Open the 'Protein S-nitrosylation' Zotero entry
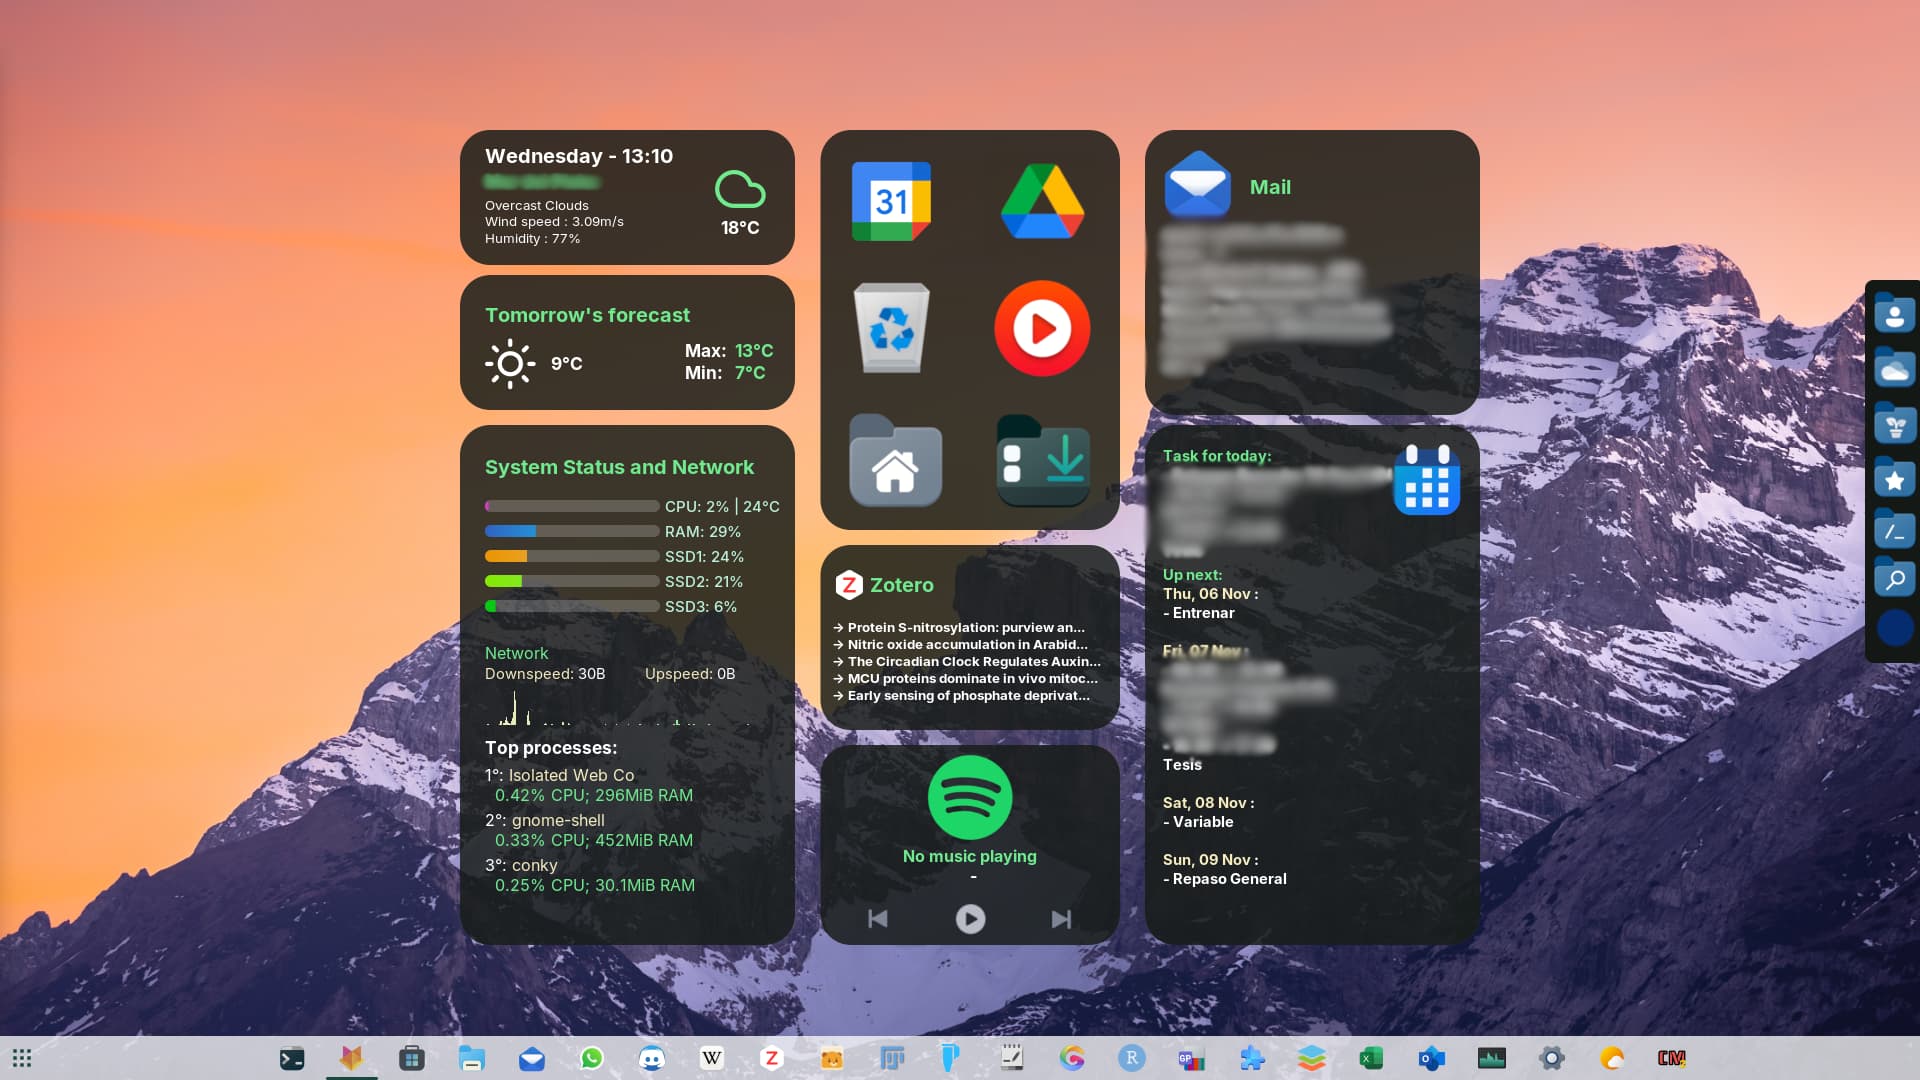Screen dimensions: 1920x1080 pos(965,628)
